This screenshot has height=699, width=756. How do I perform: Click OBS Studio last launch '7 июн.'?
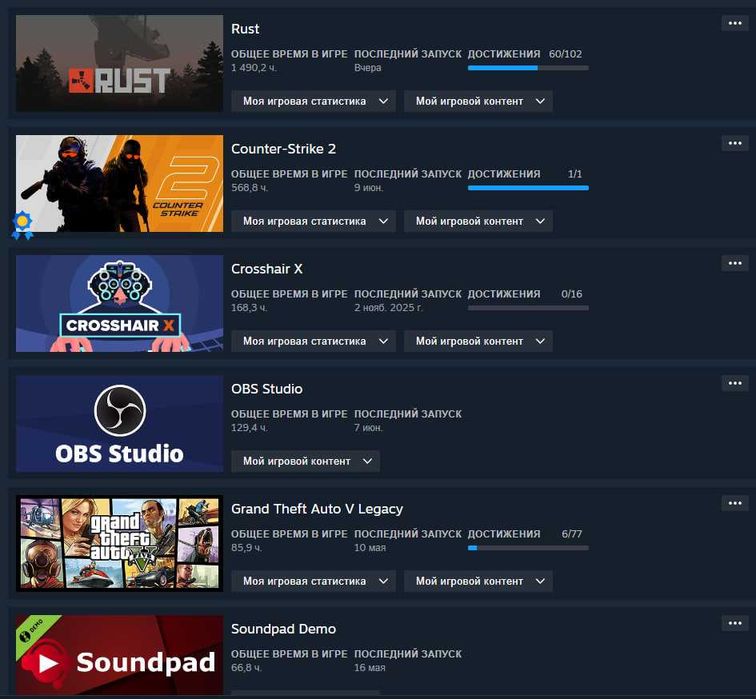pos(369,428)
